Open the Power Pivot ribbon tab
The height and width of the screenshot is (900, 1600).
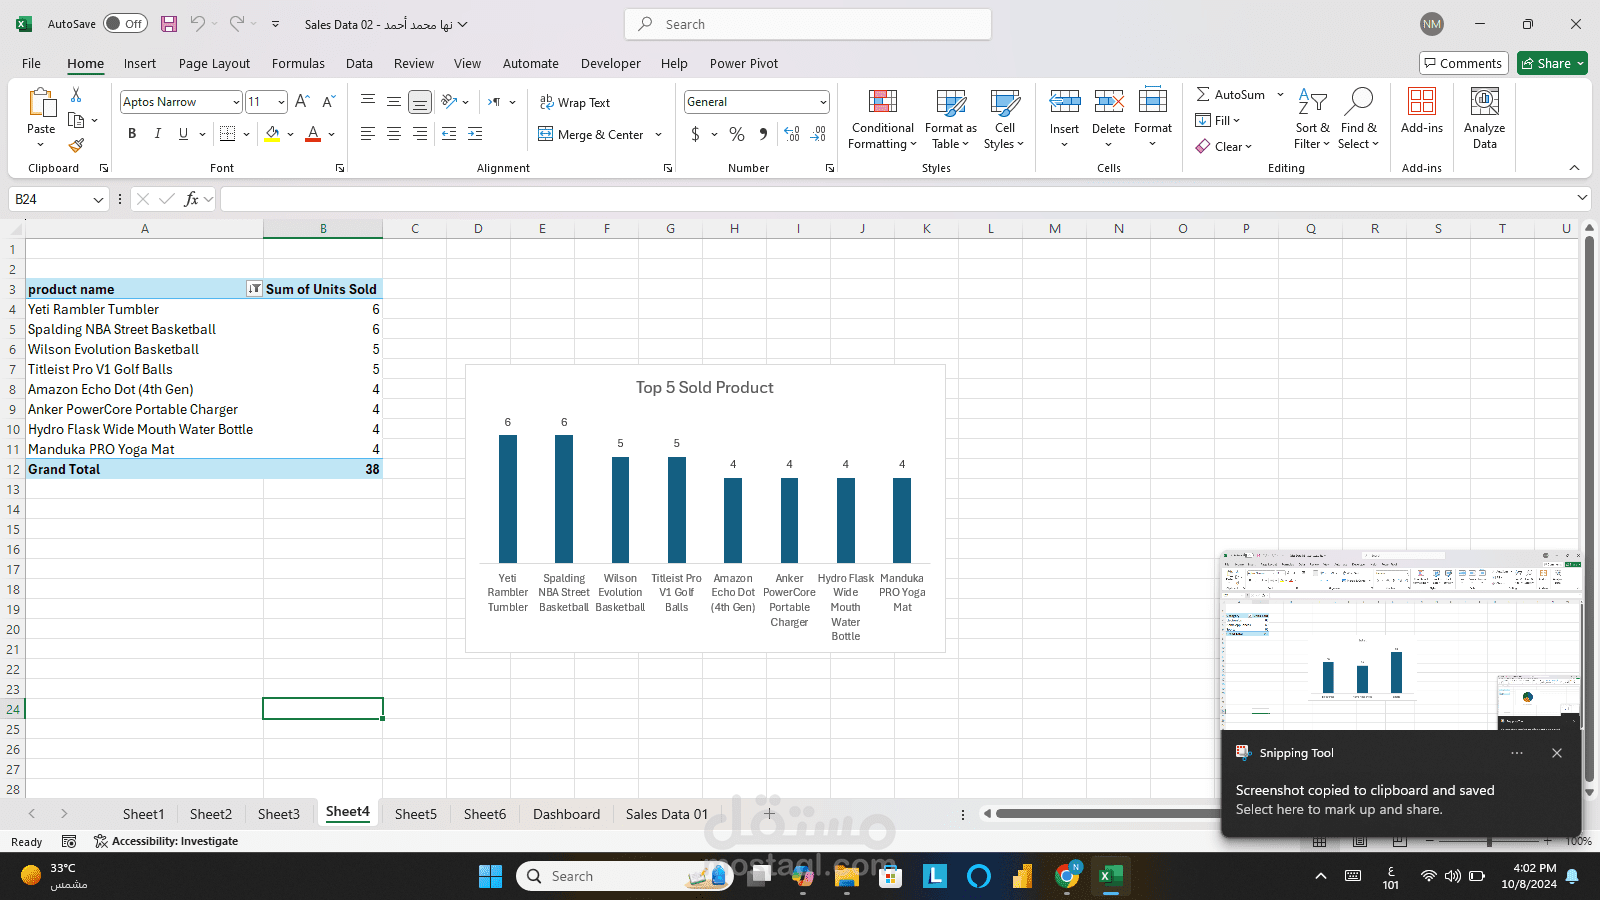tap(744, 63)
